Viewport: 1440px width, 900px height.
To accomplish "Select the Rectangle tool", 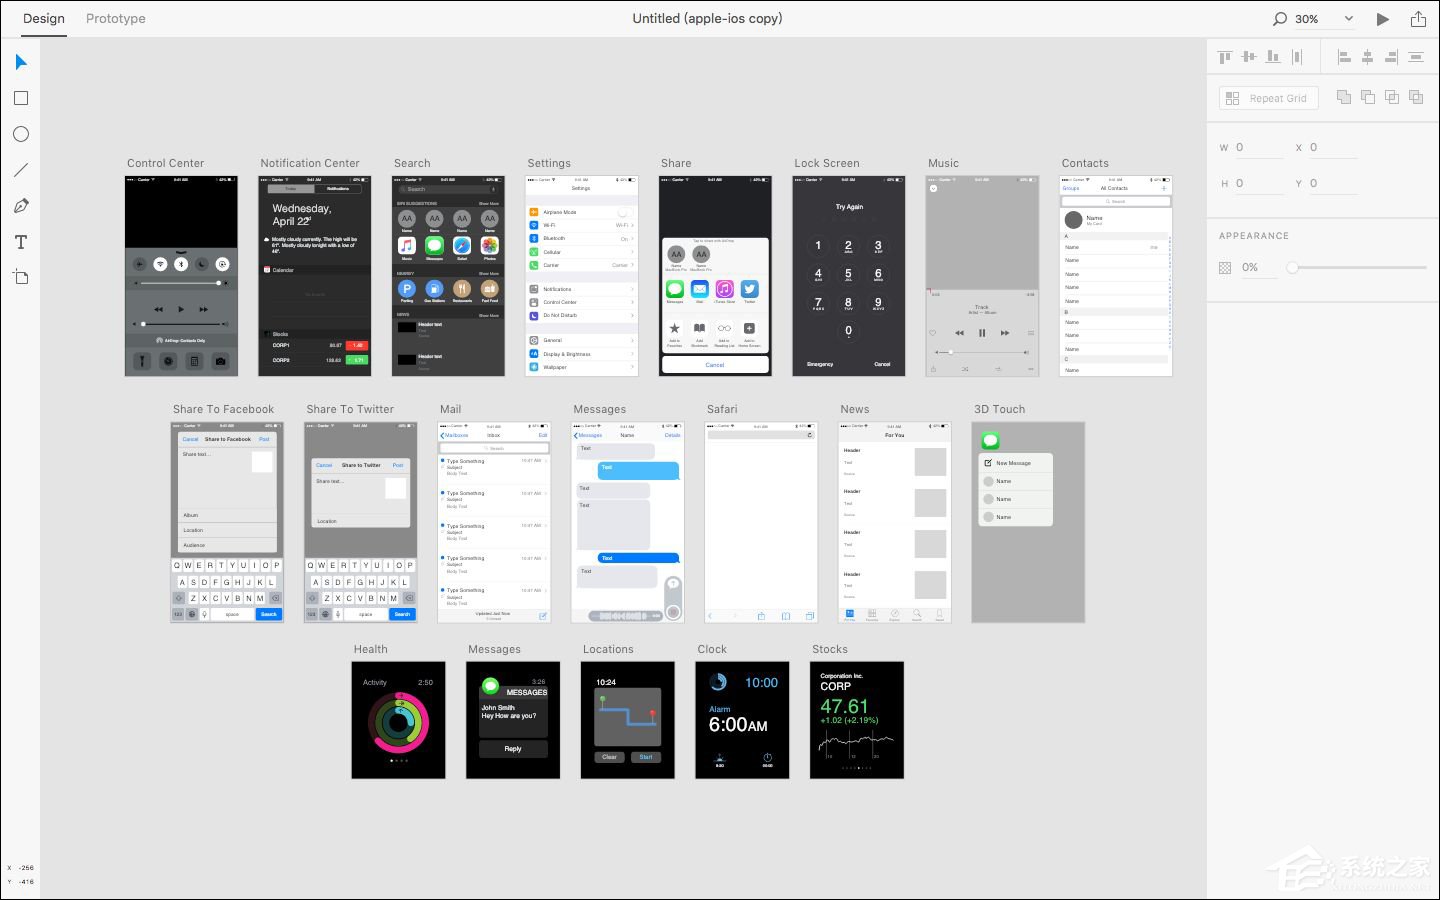I will coord(21,98).
